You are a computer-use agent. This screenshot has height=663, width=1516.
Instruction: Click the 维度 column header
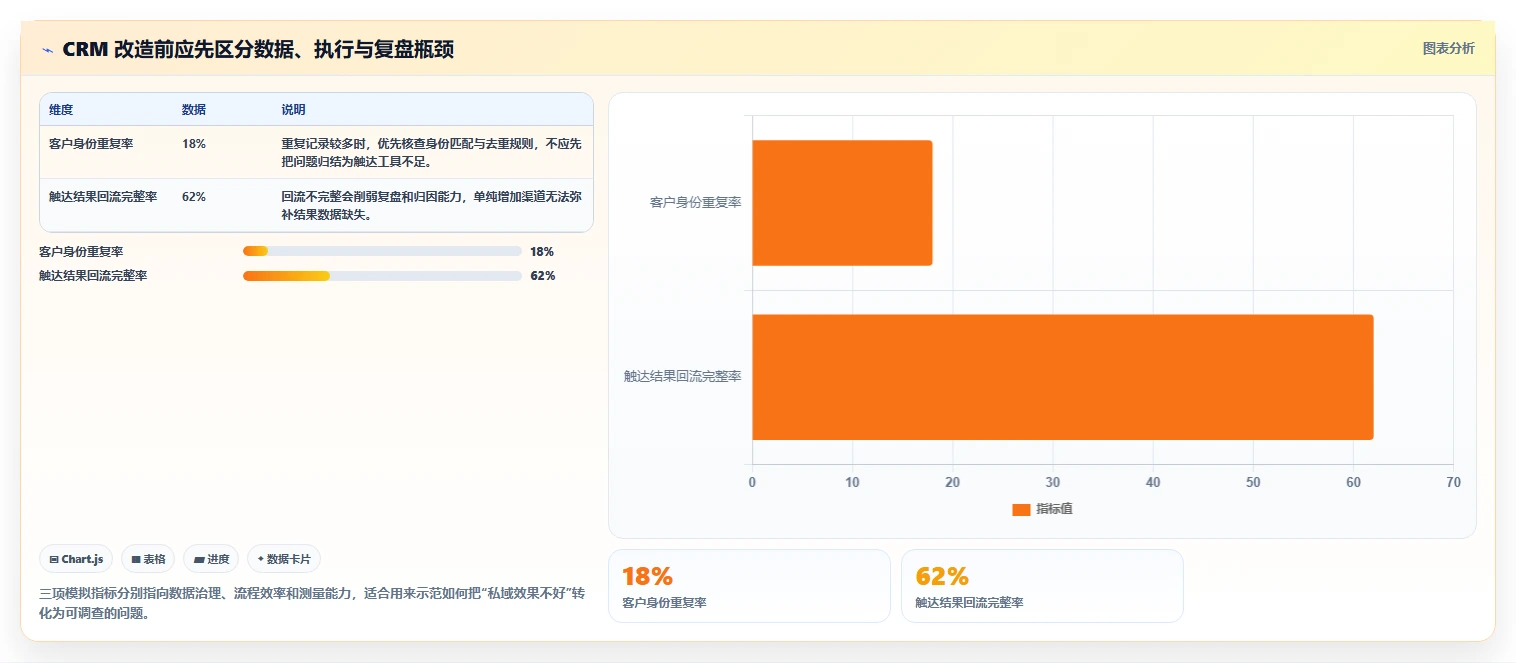coord(61,109)
